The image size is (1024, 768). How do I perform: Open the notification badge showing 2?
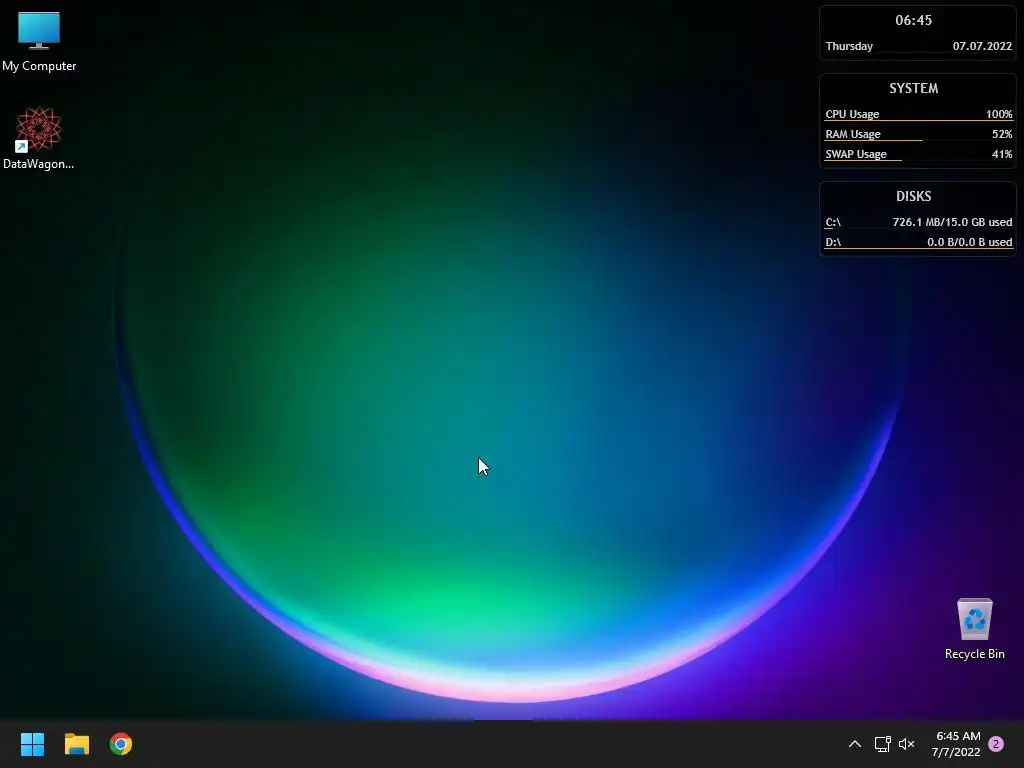pyautogui.click(x=996, y=744)
